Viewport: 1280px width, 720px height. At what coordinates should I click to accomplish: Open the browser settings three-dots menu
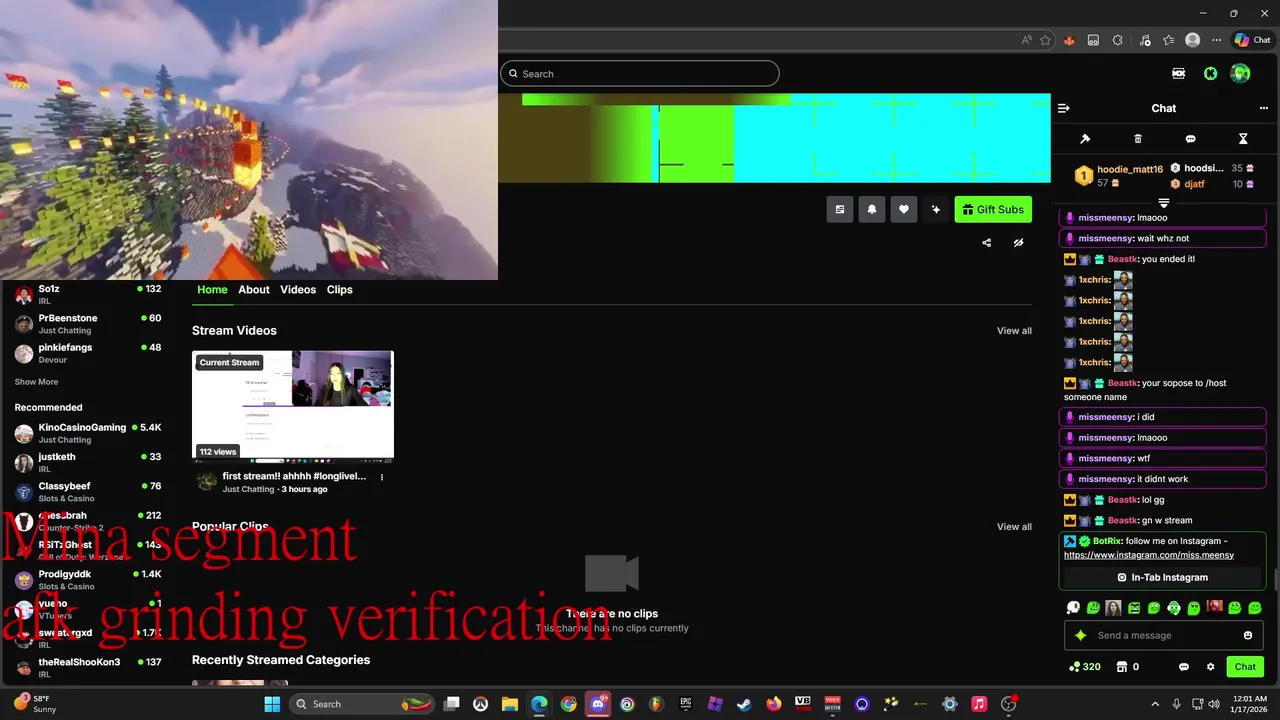[x=1217, y=40]
